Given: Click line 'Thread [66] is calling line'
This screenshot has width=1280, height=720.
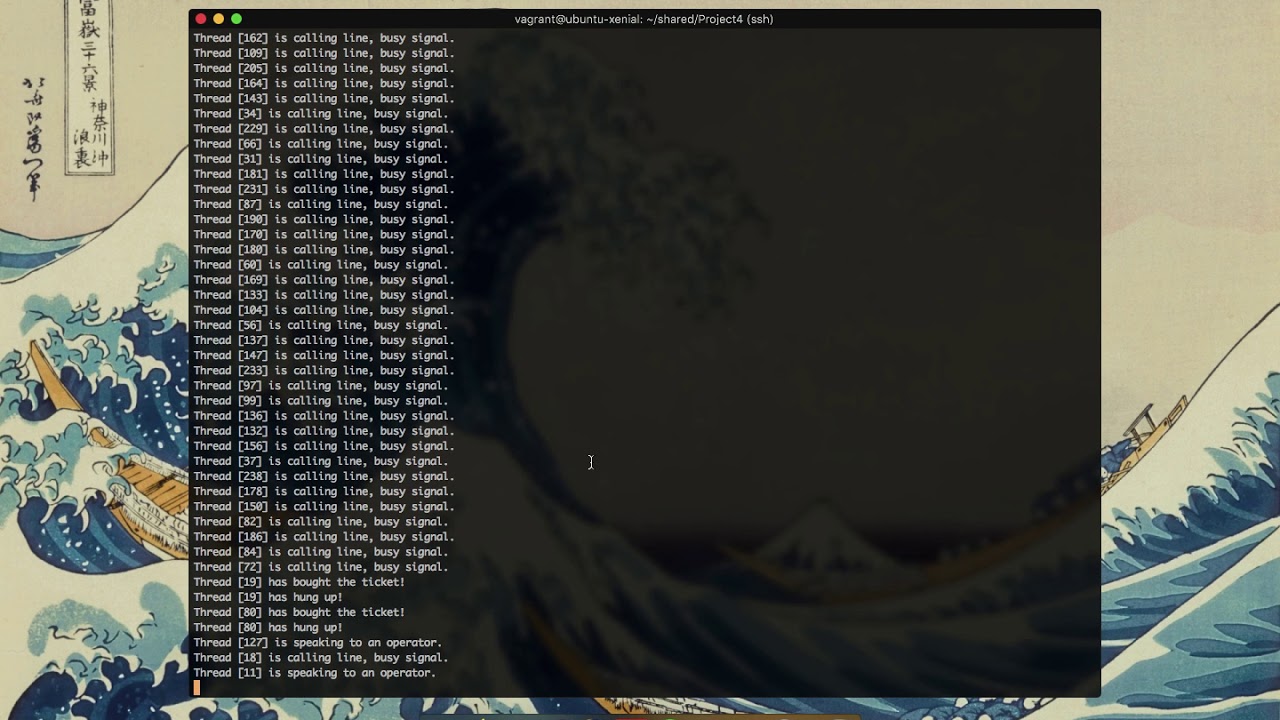Looking at the screenshot, I should coord(321,144).
